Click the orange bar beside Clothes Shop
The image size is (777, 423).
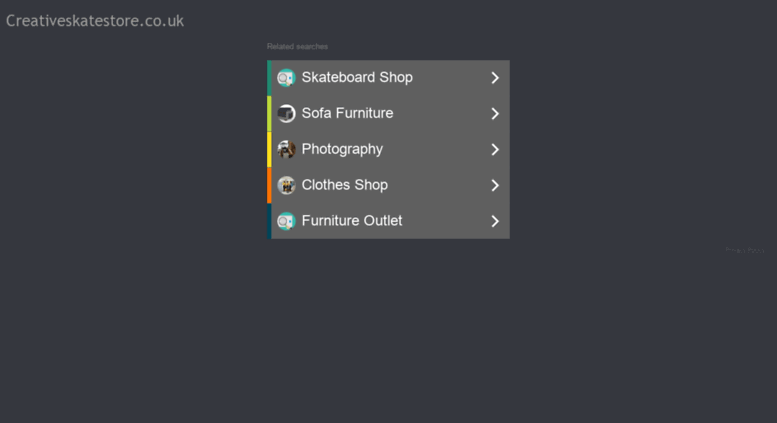tap(269, 185)
